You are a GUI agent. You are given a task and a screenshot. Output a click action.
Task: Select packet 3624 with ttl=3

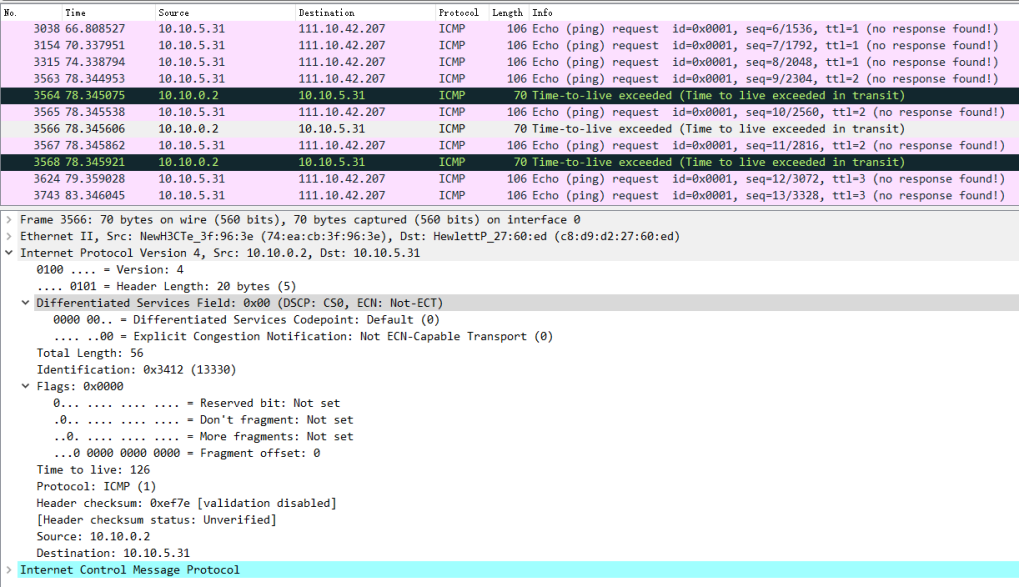510,179
